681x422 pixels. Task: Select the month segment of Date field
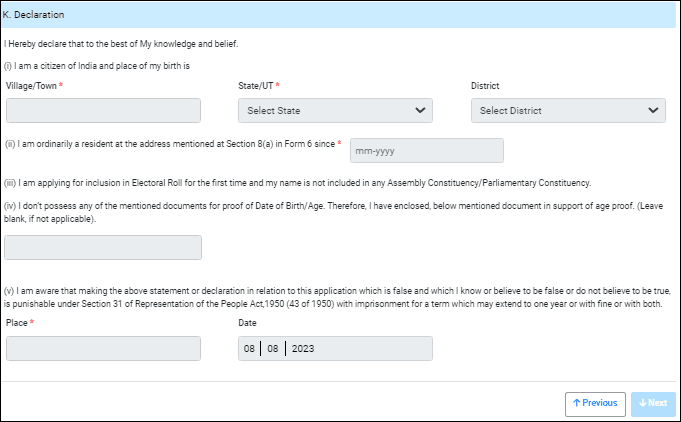pyautogui.click(x=272, y=348)
